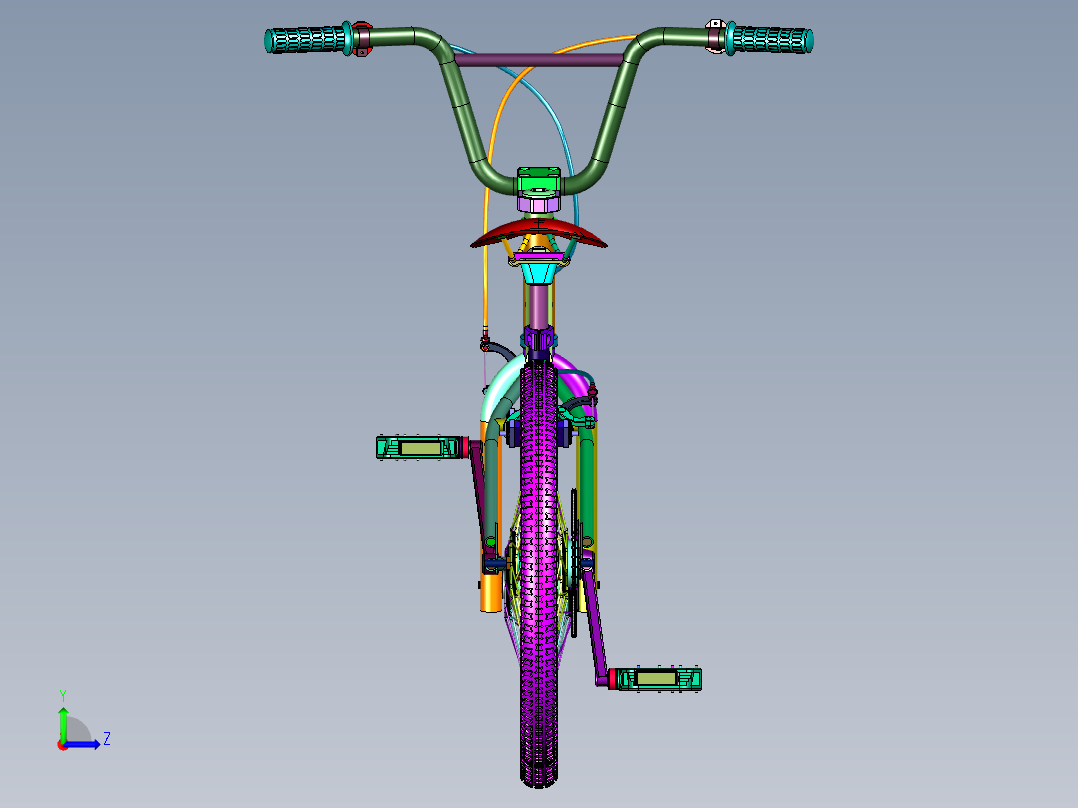Screen dimensions: 1078x808
Task: Select the upper left pedal
Action: [x=421, y=448]
